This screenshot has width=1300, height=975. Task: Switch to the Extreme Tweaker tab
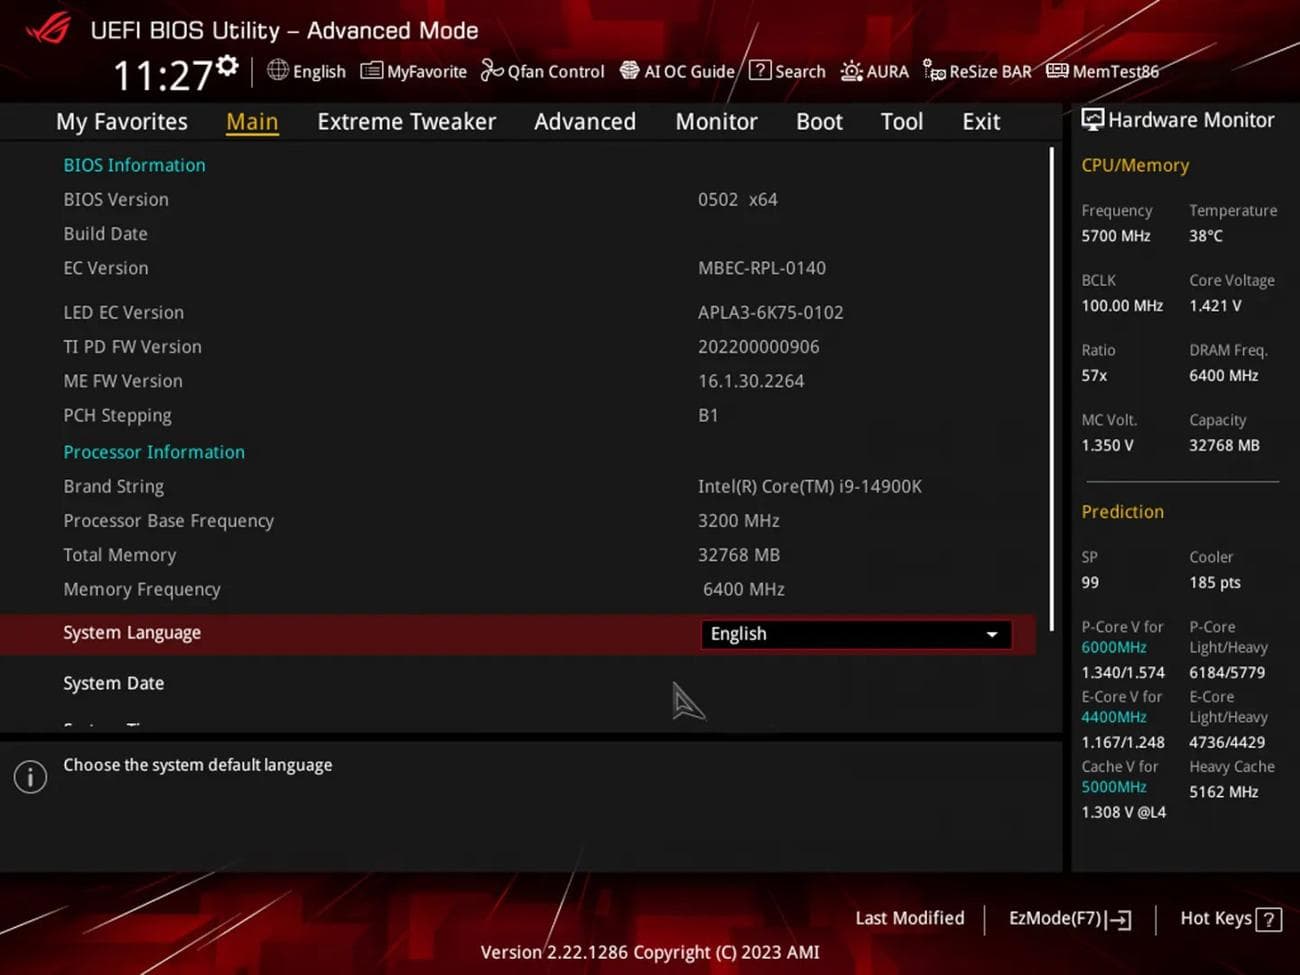(x=406, y=122)
